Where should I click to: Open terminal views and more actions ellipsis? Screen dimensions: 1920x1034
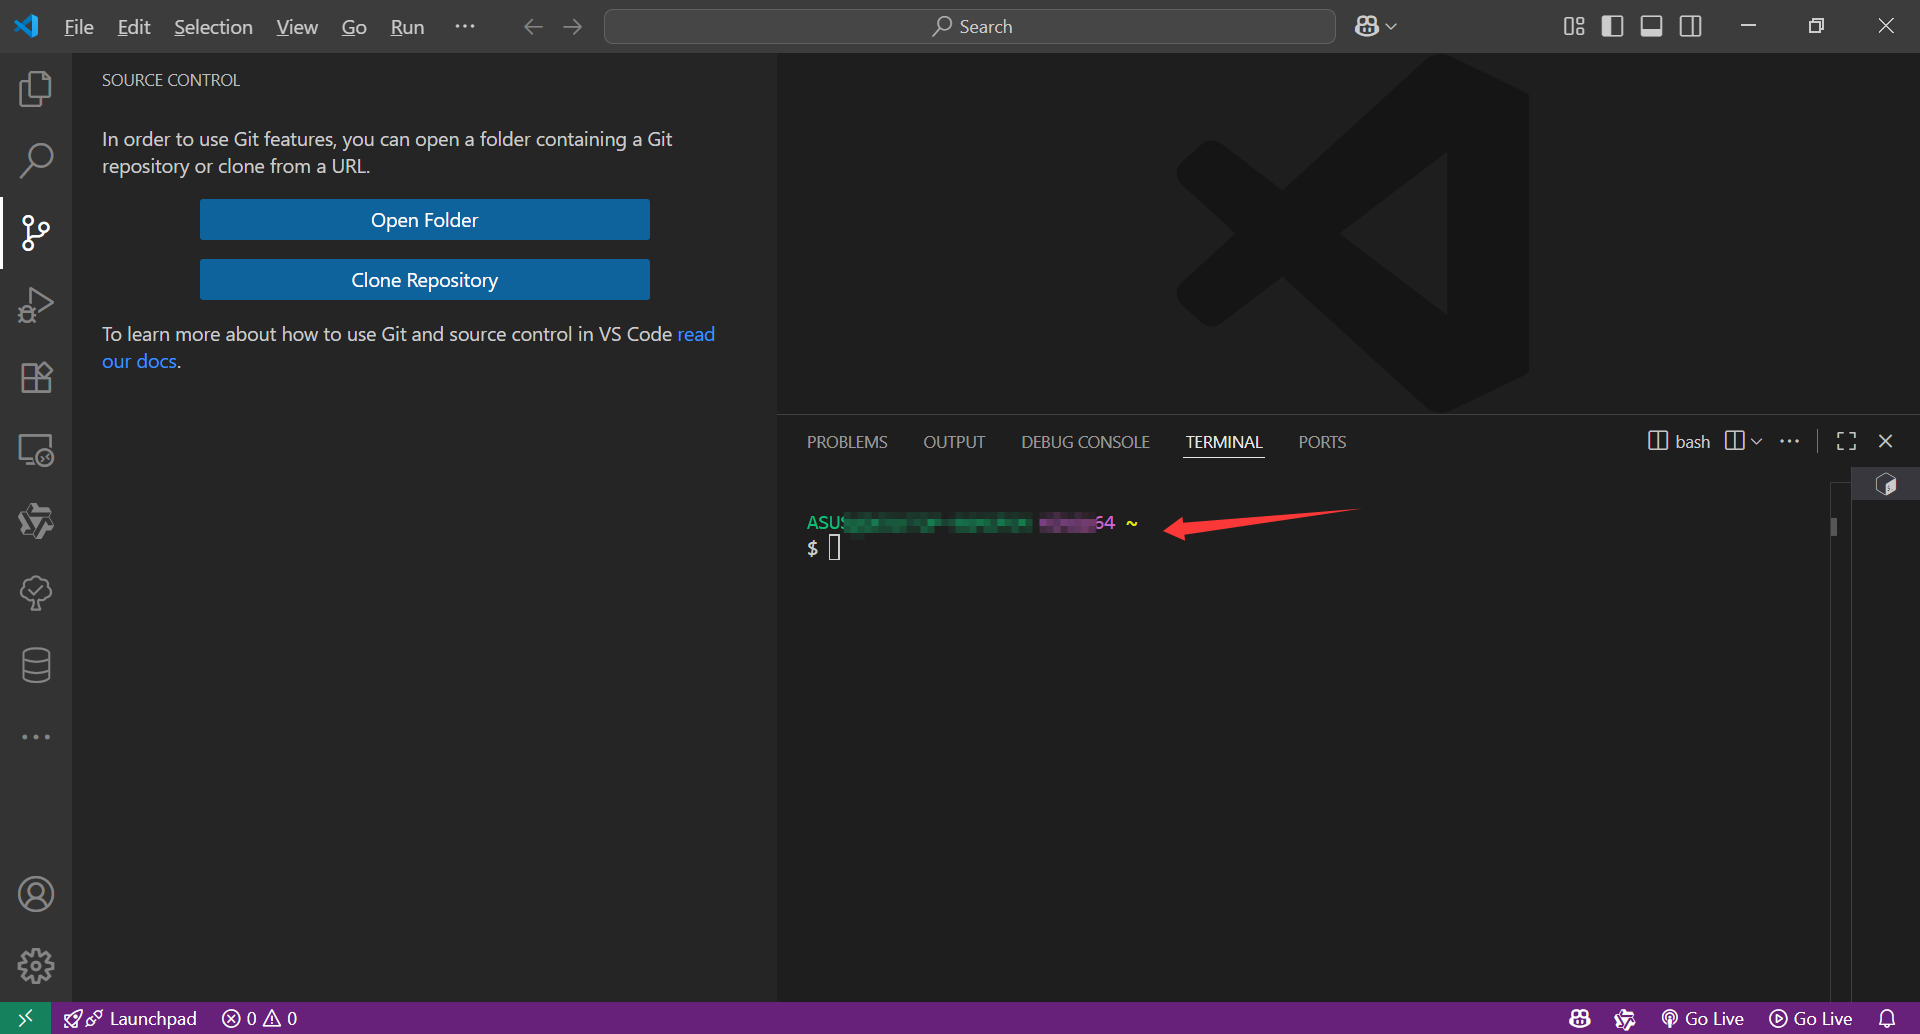tap(1790, 441)
